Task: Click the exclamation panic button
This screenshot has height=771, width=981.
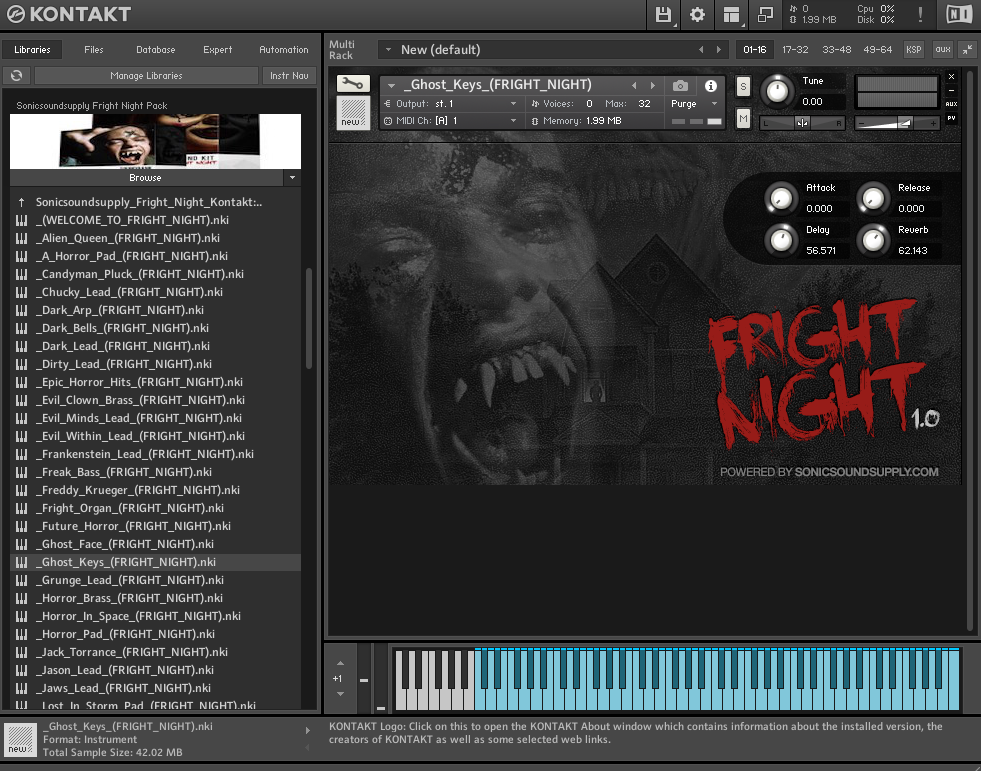Action: 920,14
